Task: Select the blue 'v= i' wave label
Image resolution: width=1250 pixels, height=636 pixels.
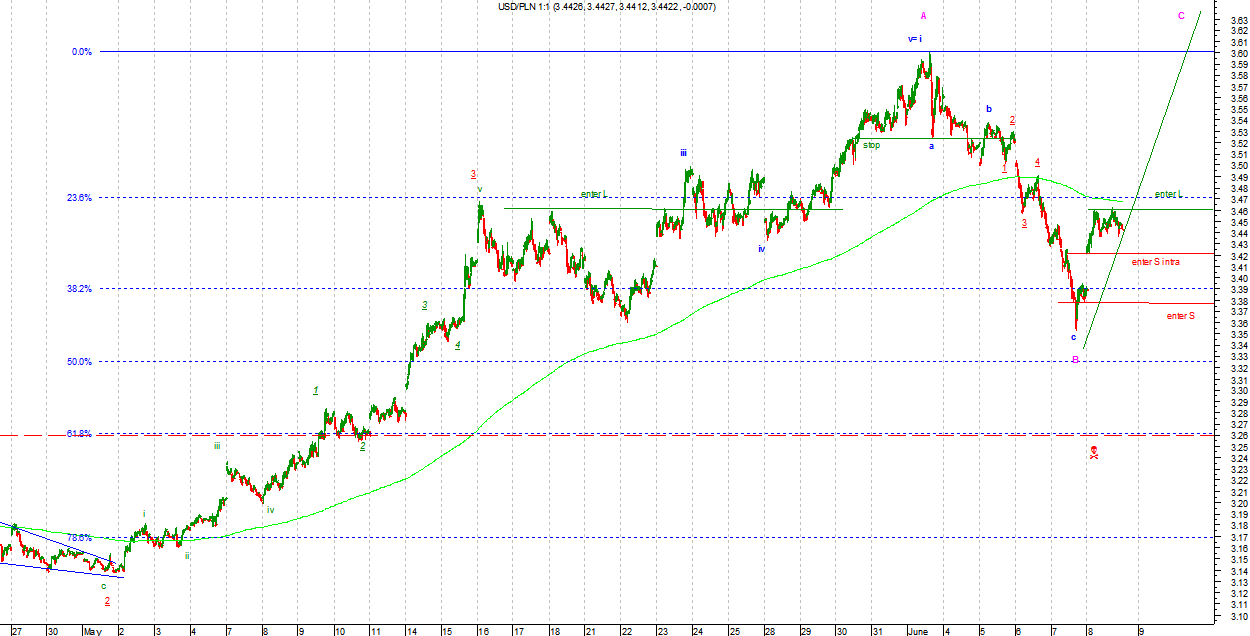Action: tap(914, 39)
